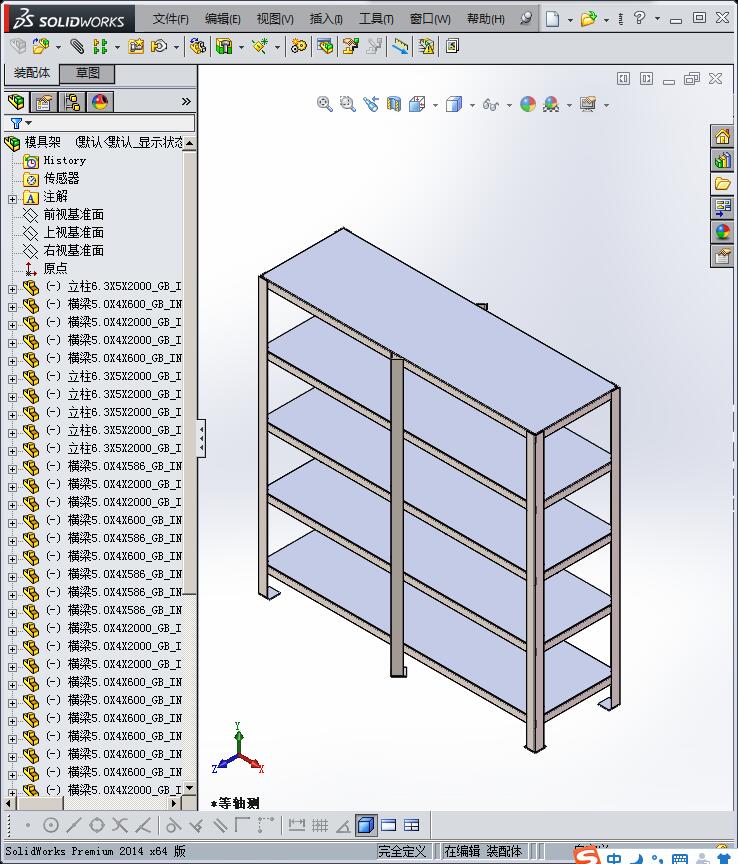Open the tree filter funnel dropdown
The width and height of the screenshot is (738, 864).
[20, 123]
